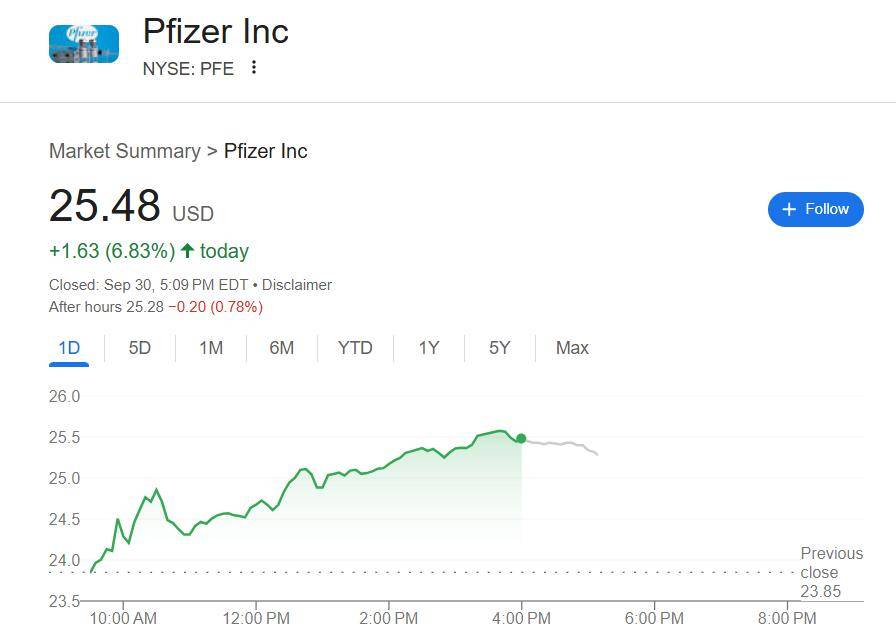Viewport: 896px width, 640px height.
Task: Click the Previous close 23.85 label
Action: click(x=830, y=572)
